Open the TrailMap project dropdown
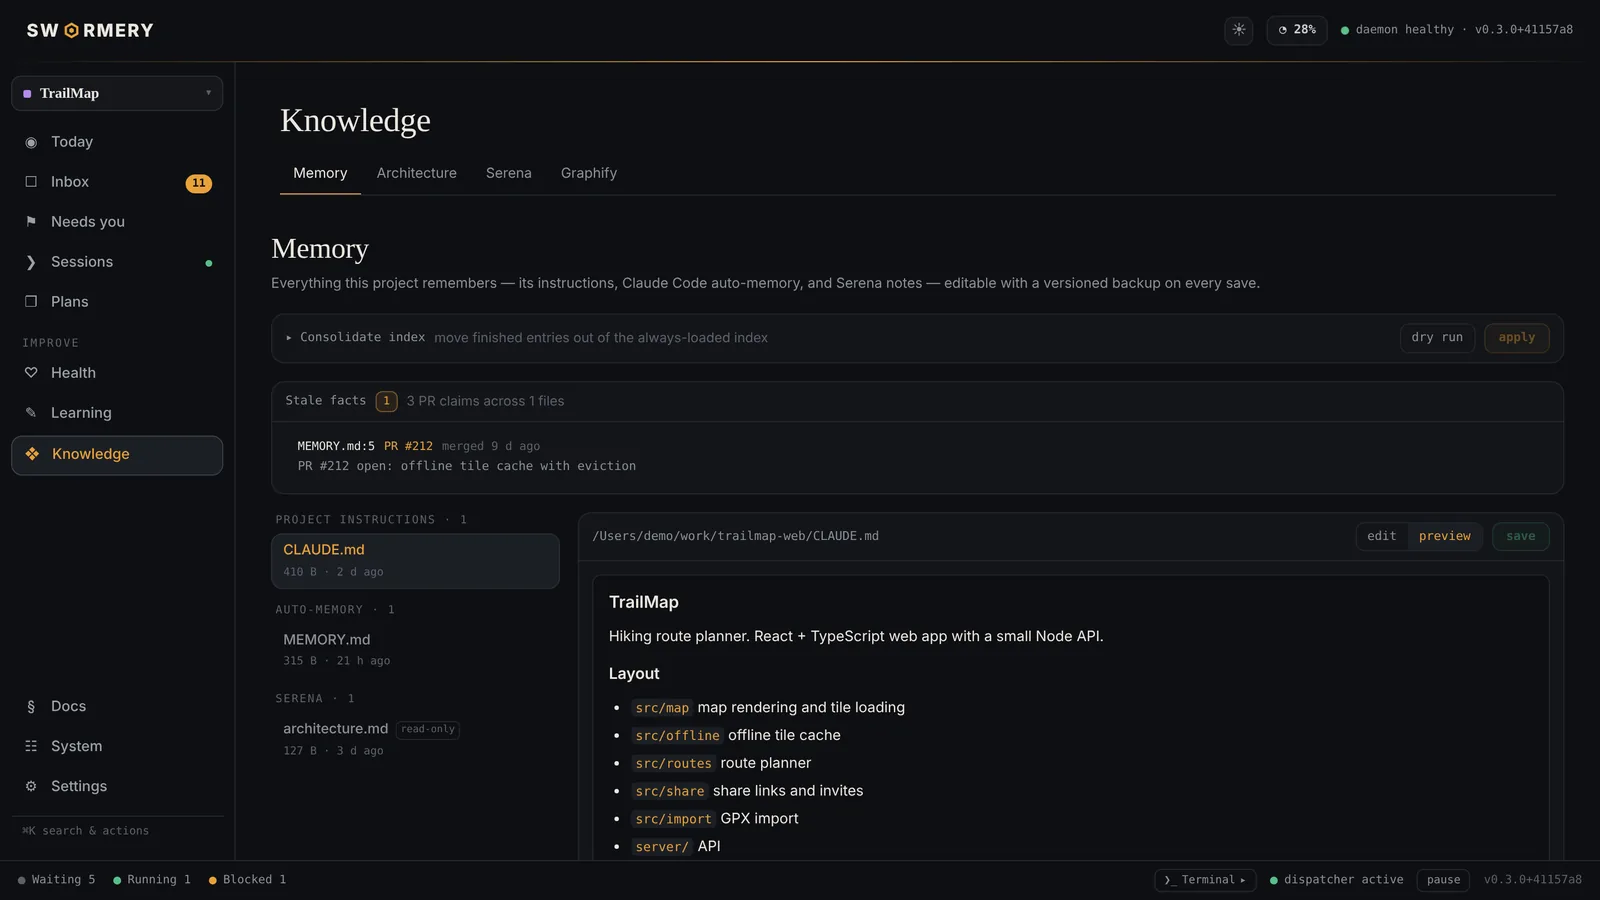The width and height of the screenshot is (1600, 900). [117, 93]
